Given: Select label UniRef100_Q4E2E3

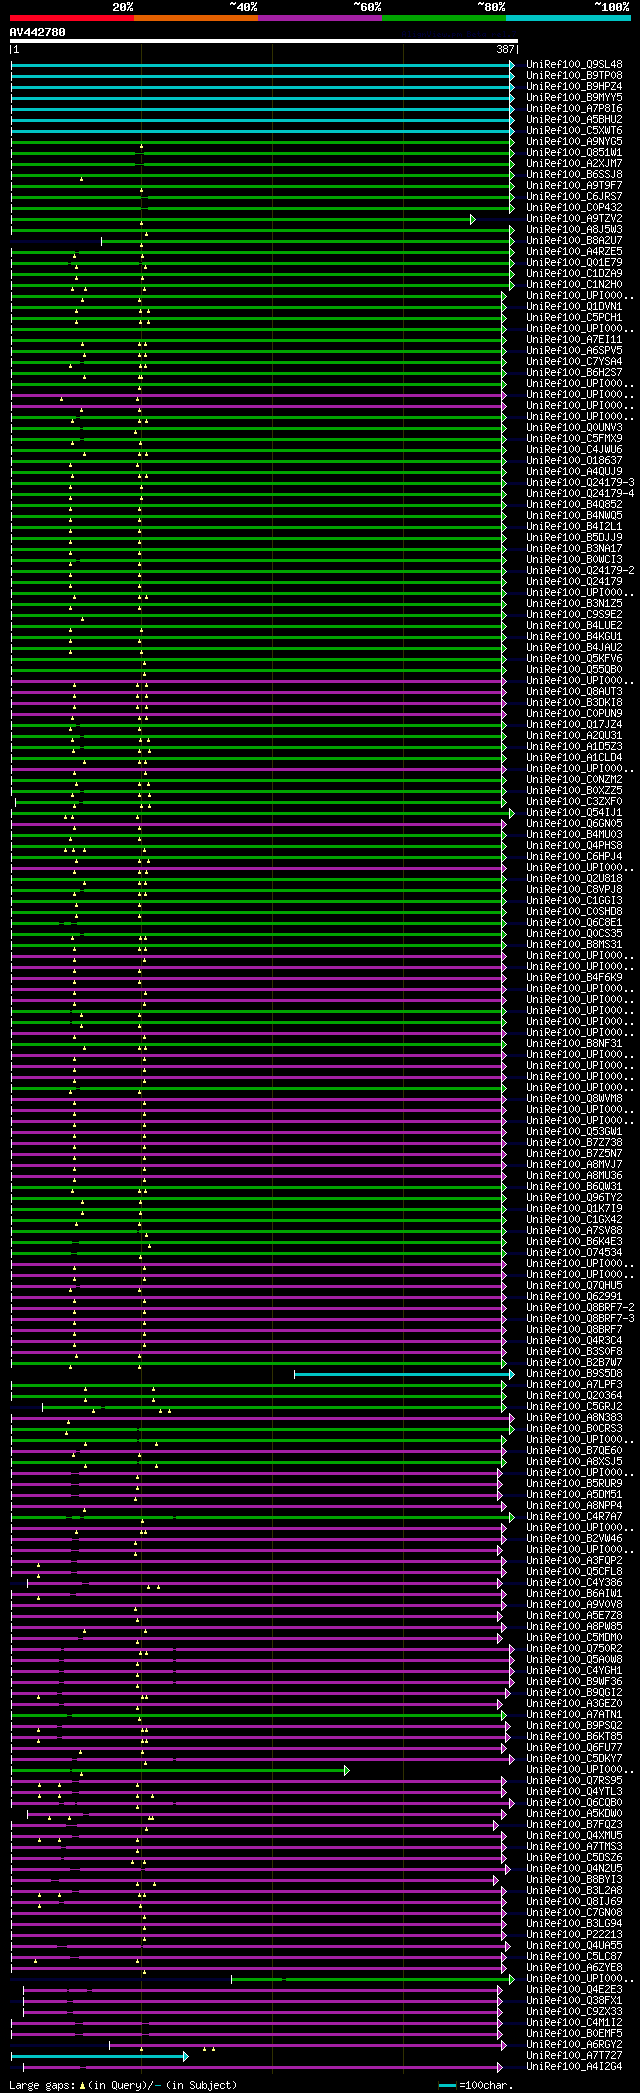Looking at the screenshot, I should click(x=574, y=1990).
